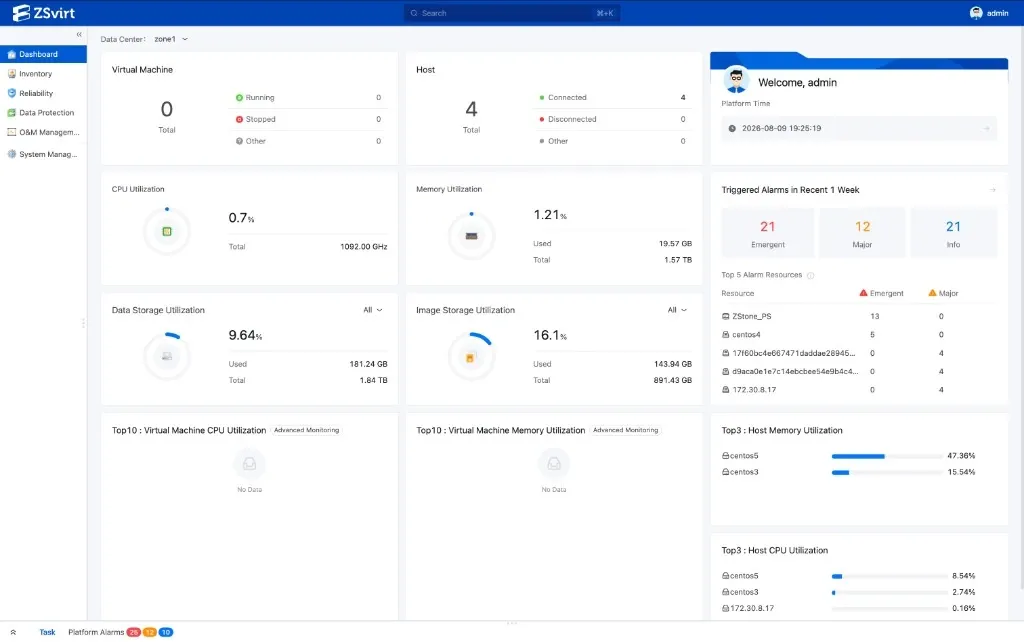Viewport: 1024px width, 642px height.
Task: Click the orange platform alarms badge
Action: (150, 632)
